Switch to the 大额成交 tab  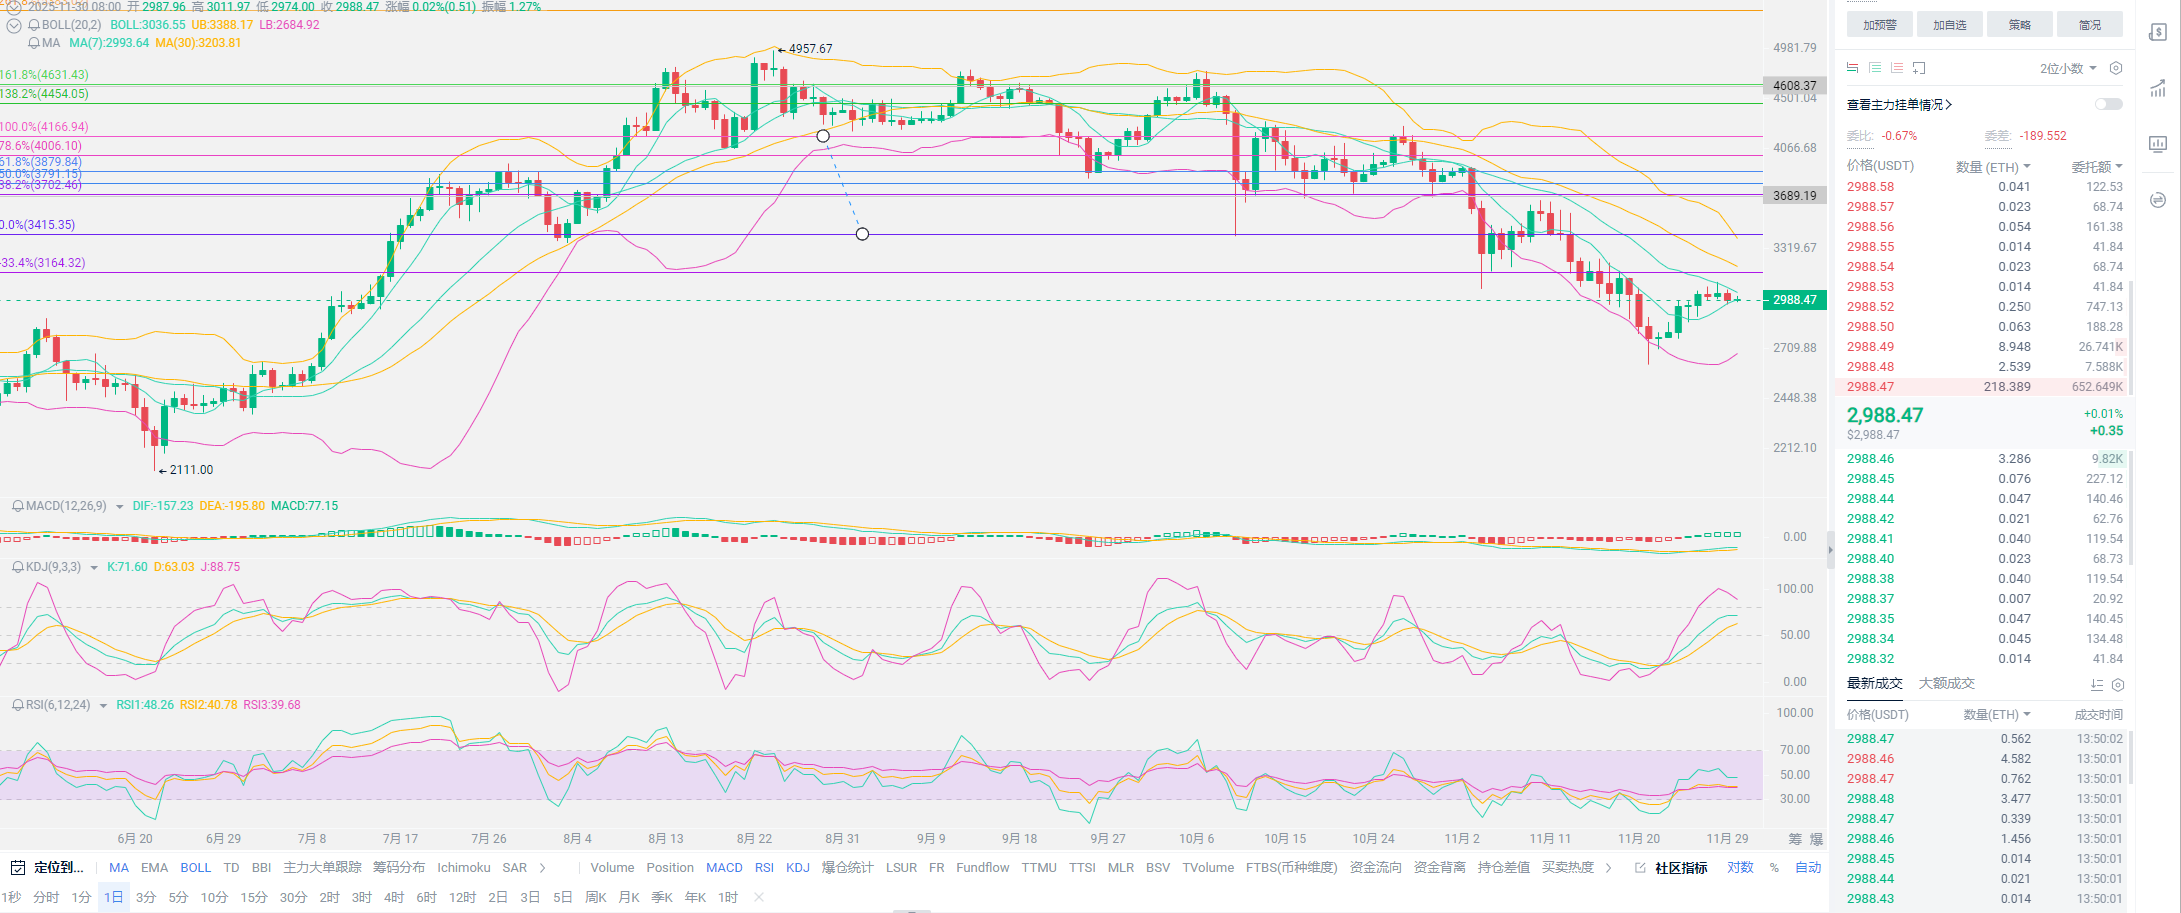(x=1946, y=684)
